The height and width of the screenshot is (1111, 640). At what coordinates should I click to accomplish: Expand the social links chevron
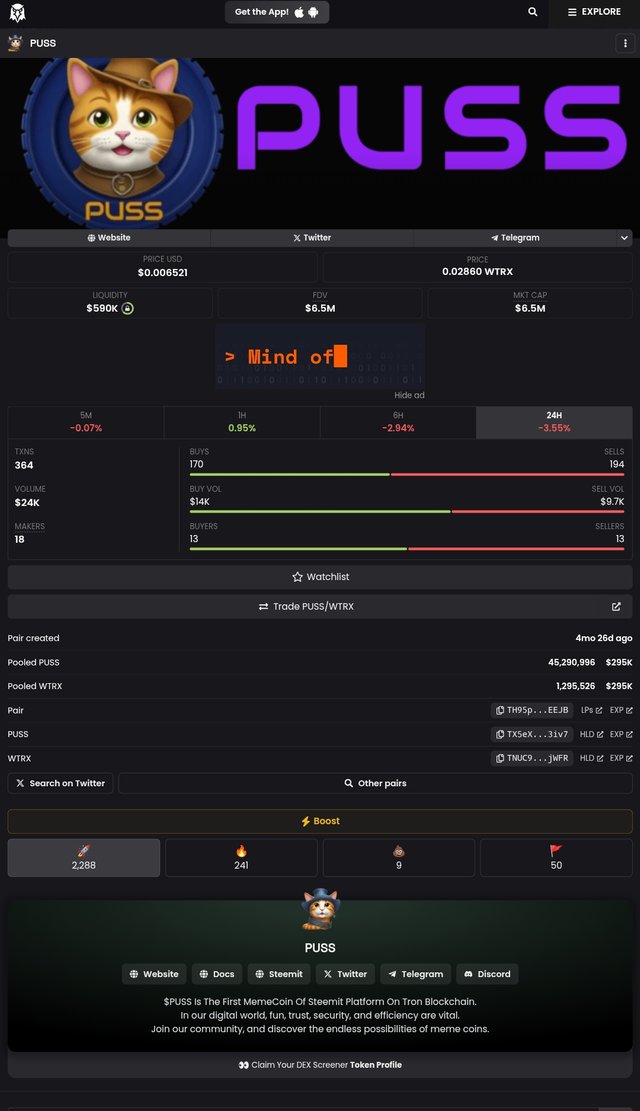pyautogui.click(x=624, y=238)
